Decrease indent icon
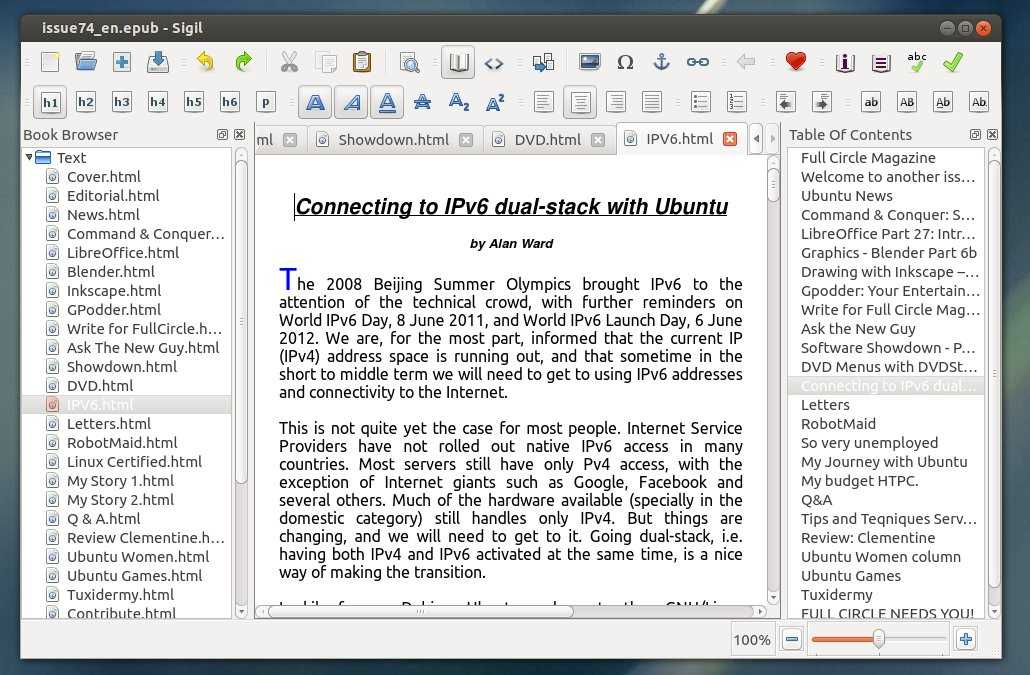This screenshot has height=675, width=1030. tap(786, 102)
